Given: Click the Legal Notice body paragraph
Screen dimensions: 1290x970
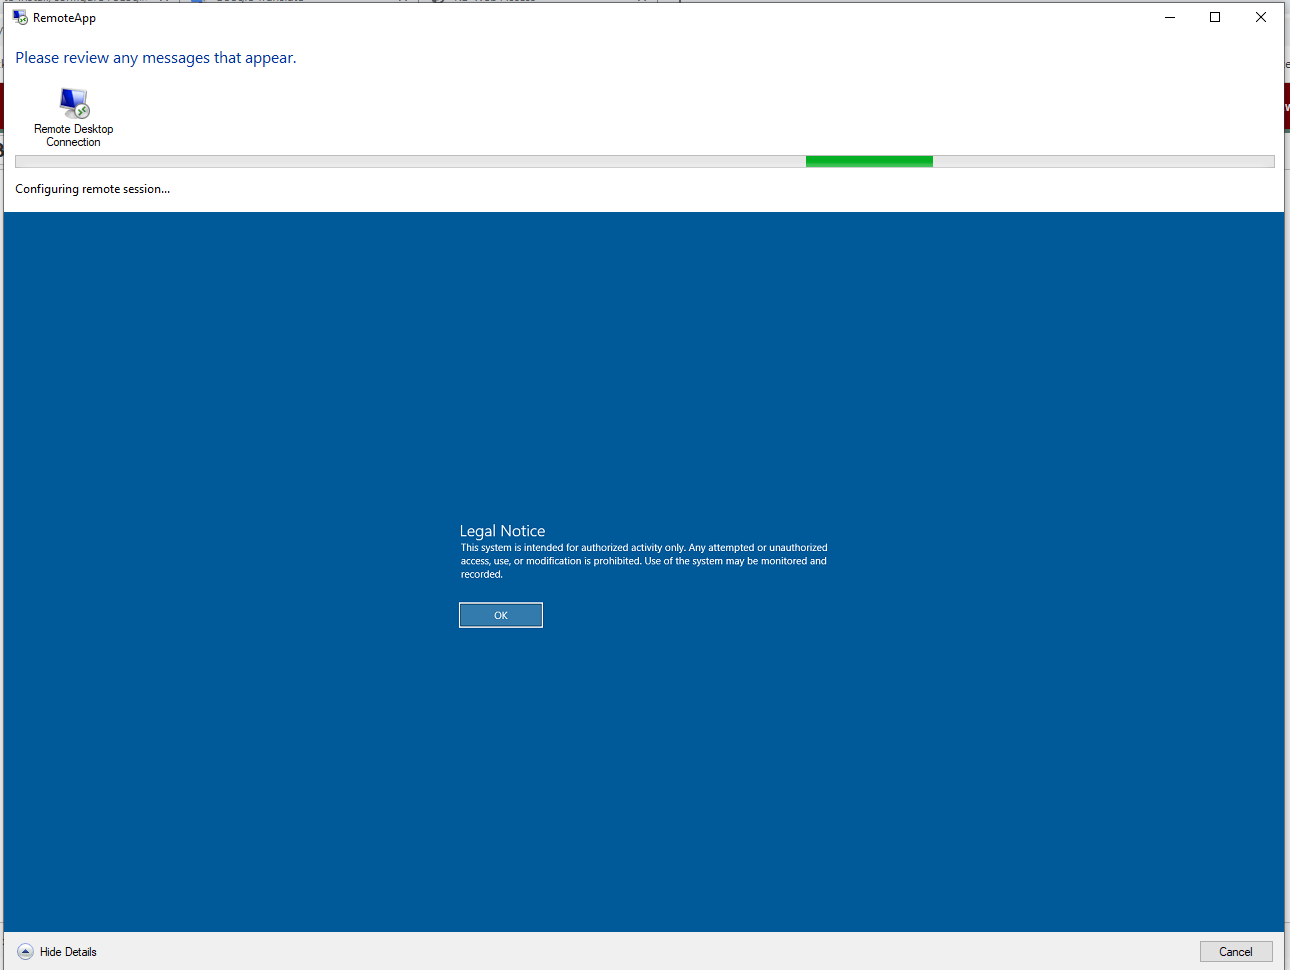Looking at the screenshot, I should point(643,560).
